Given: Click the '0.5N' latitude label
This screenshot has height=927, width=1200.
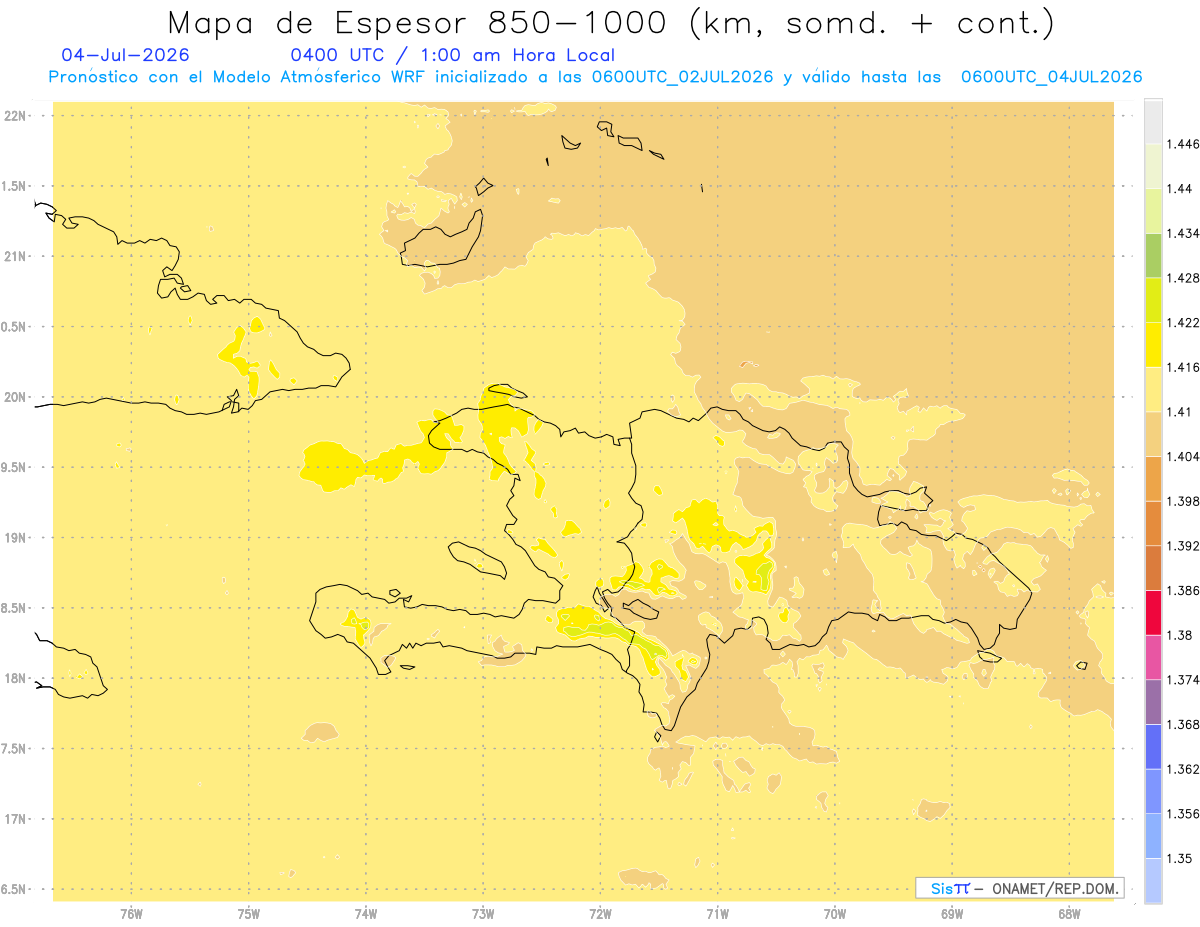Looking at the screenshot, I should pos(15,327).
